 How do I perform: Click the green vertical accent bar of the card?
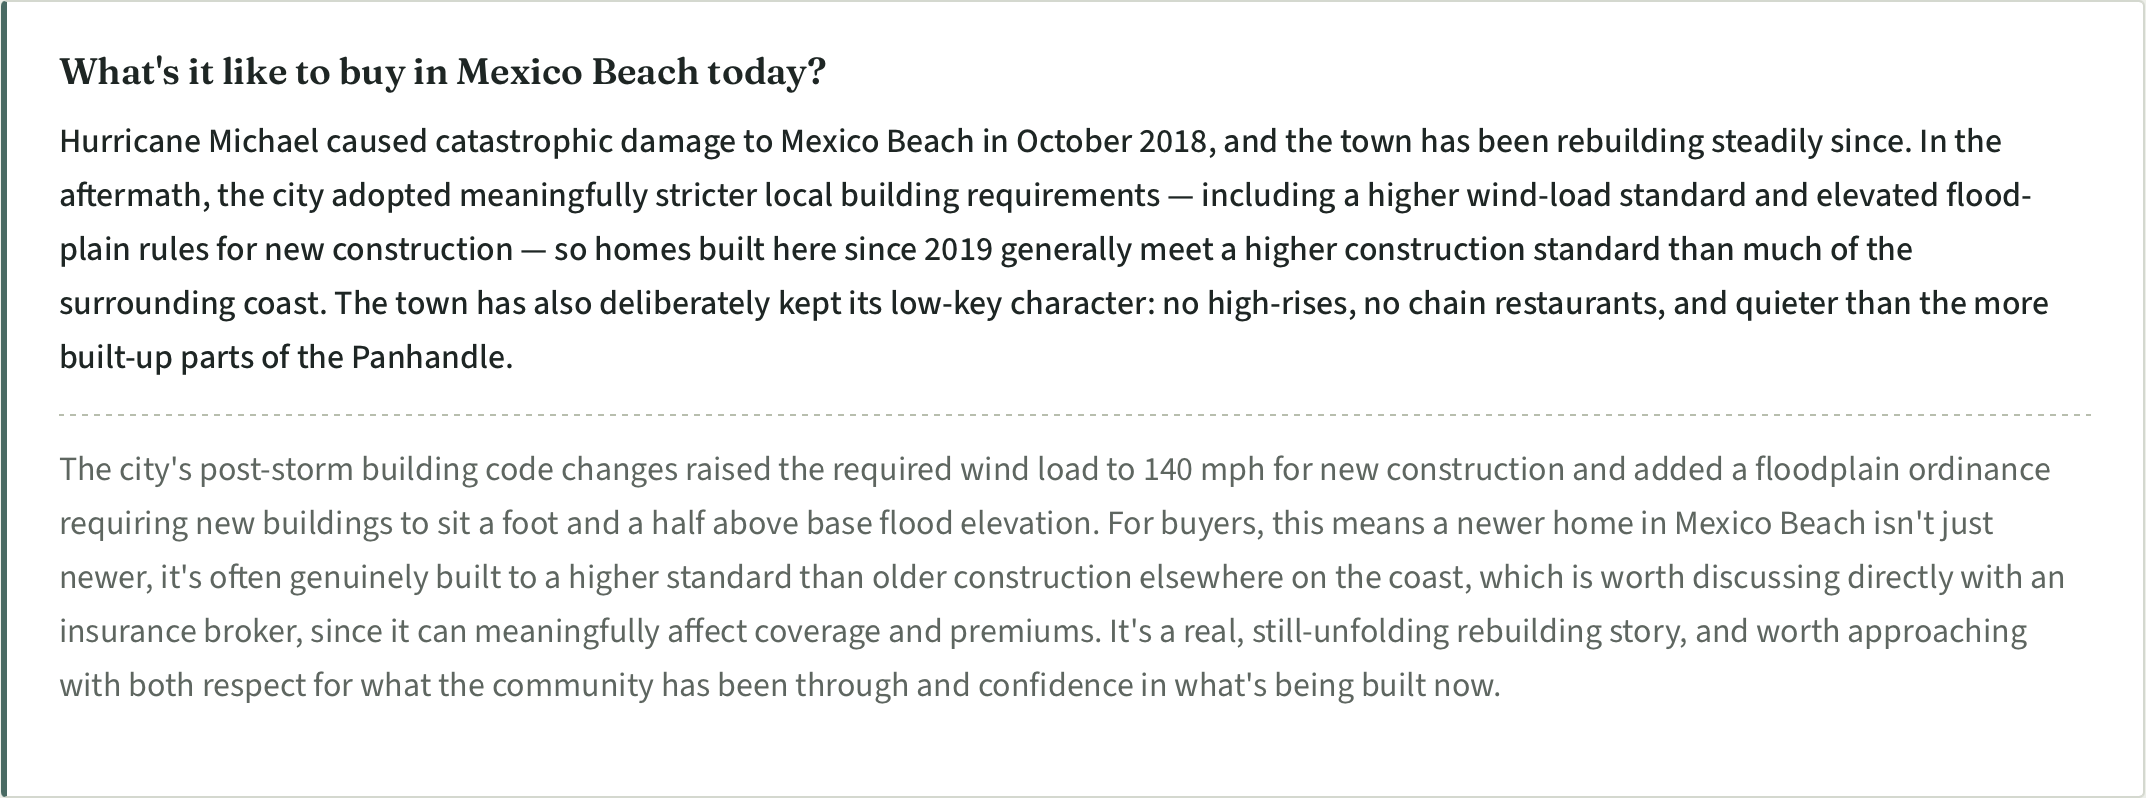point(4,399)
